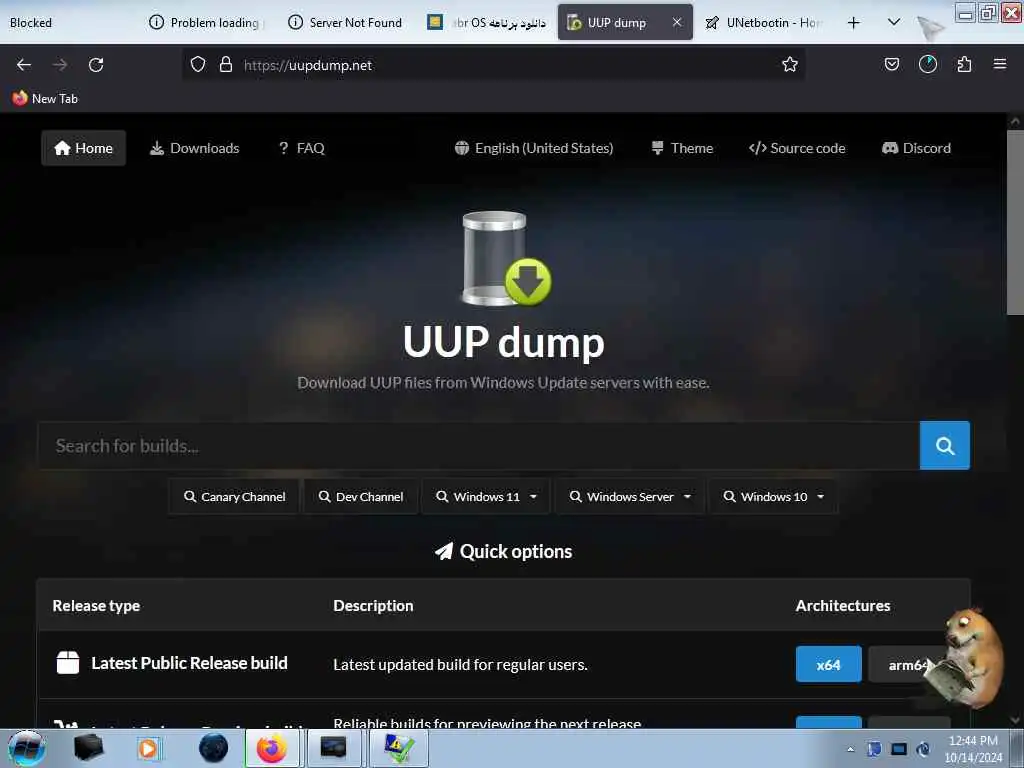Open the Firefox extensions puzzle icon

[x=964, y=64]
